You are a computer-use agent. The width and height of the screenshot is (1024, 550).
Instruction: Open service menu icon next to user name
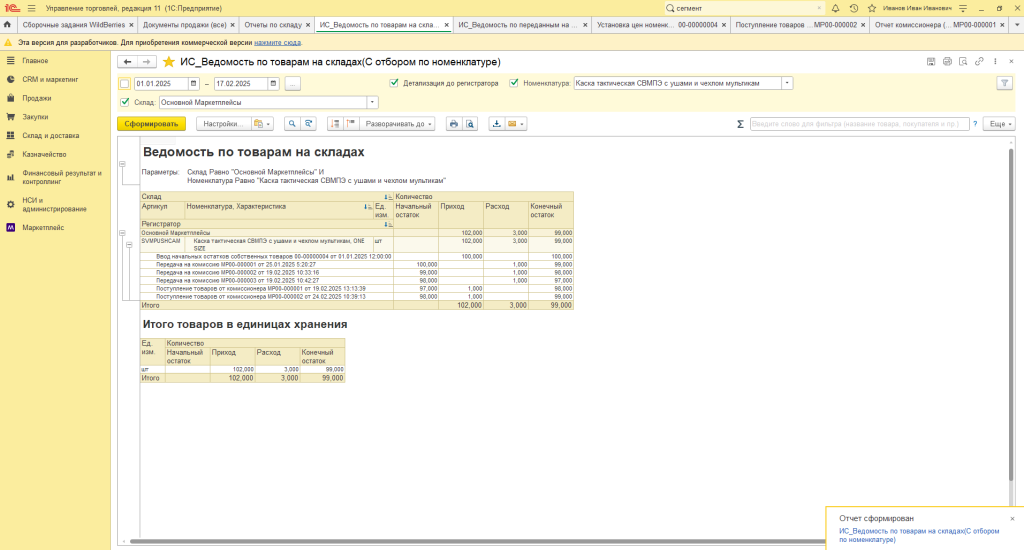point(963,8)
